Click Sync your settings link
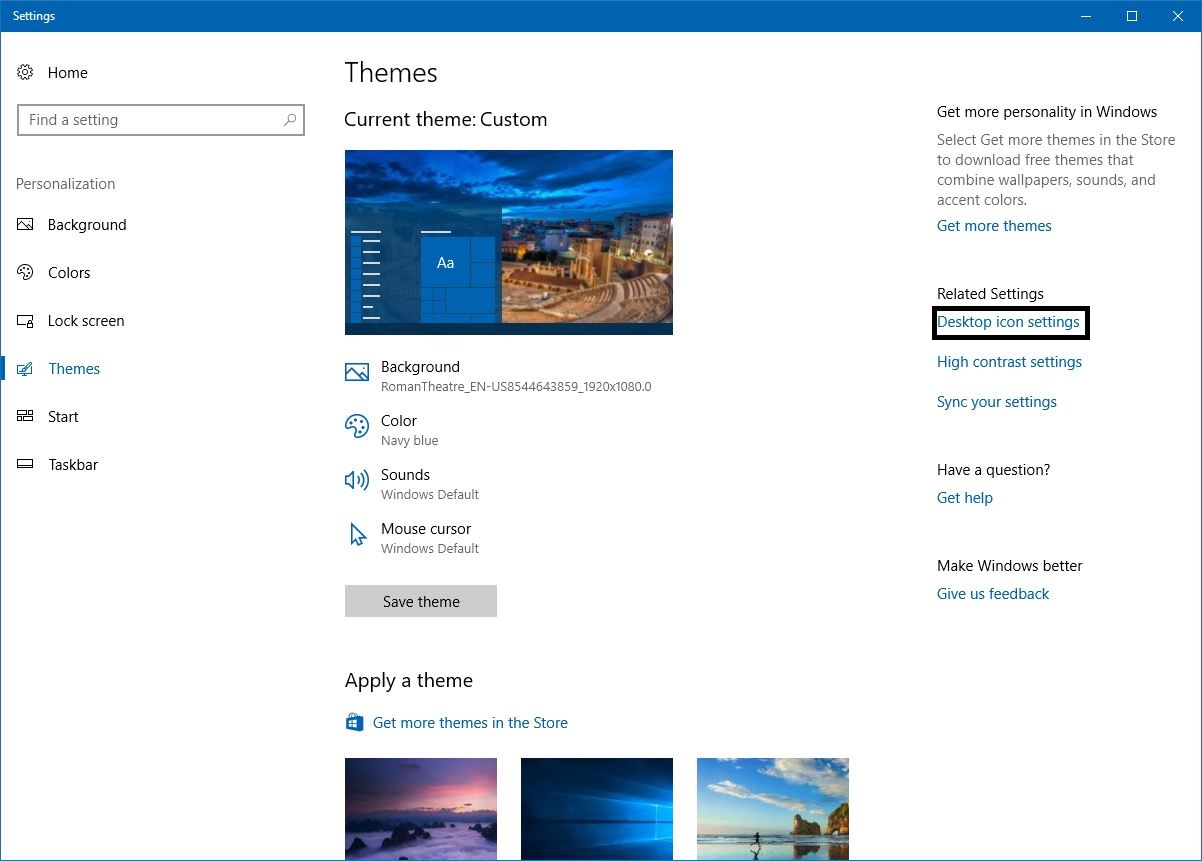Screen dimensions: 1202x861 point(996,401)
